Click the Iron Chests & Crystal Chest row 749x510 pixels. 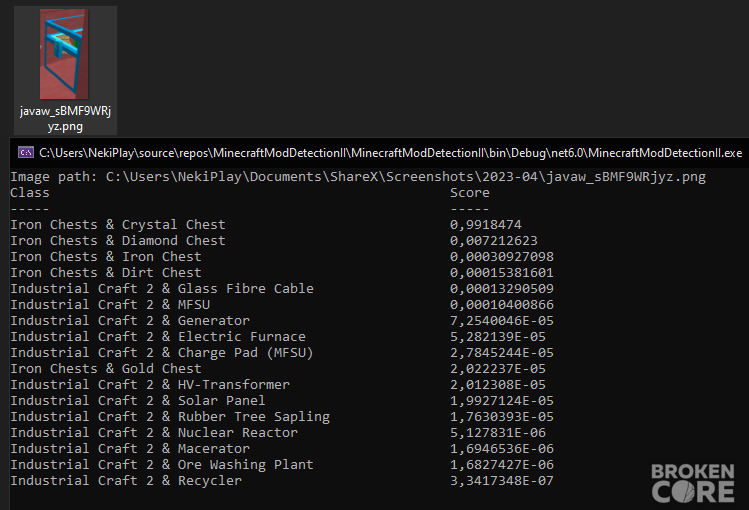tap(118, 225)
